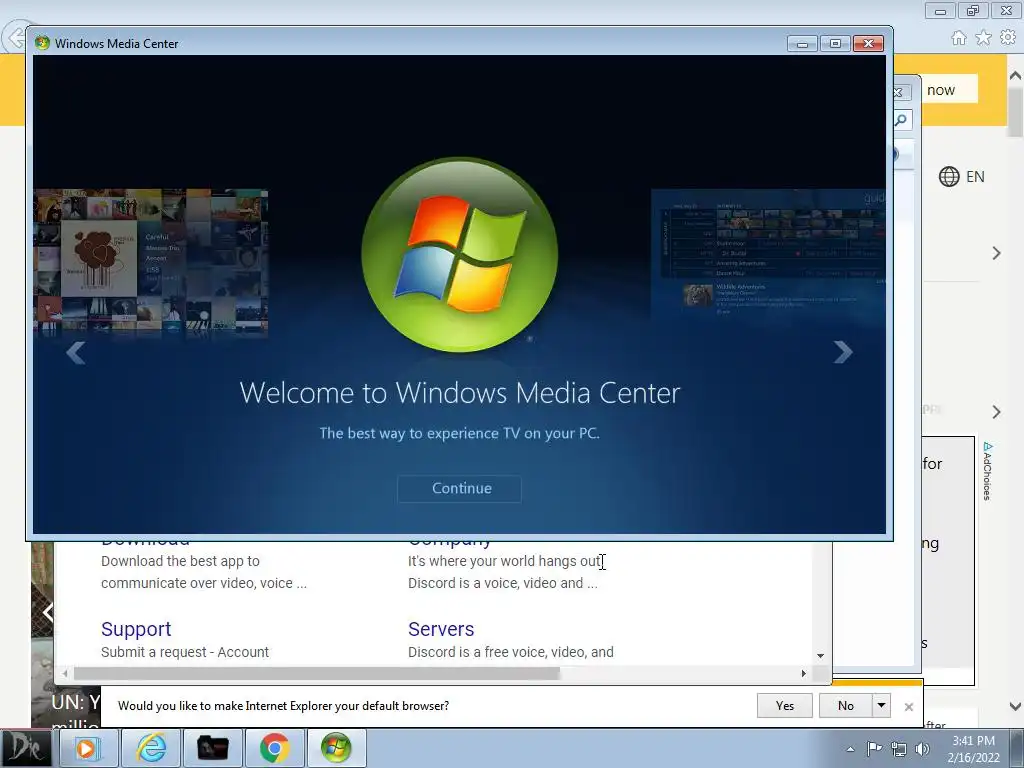Open Internet Explorer from the taskbar
Viewport: 1024px width, 768px height.
point(151,748)
